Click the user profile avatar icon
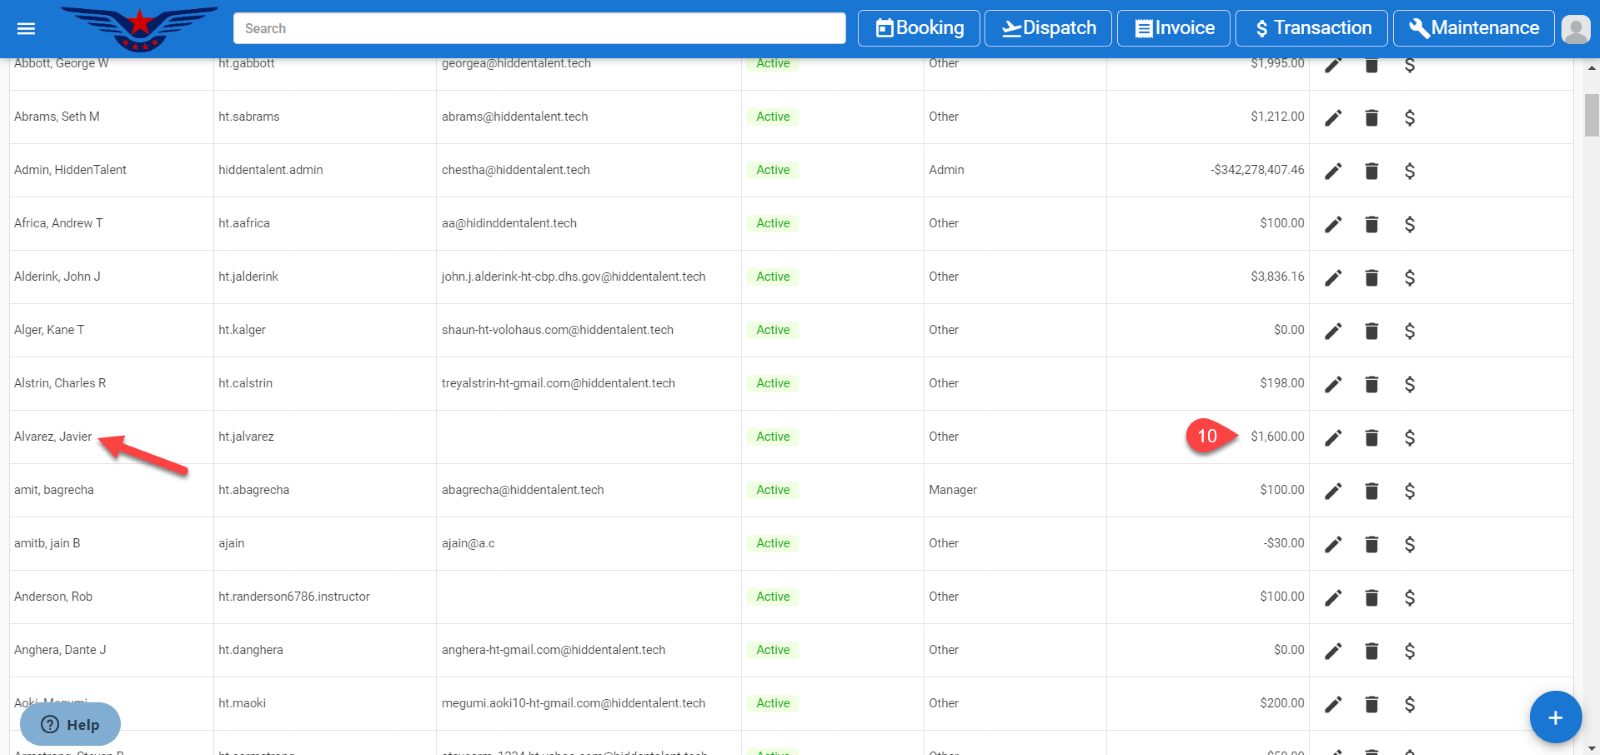1600x755 pixels. [x=1575, y=29]
